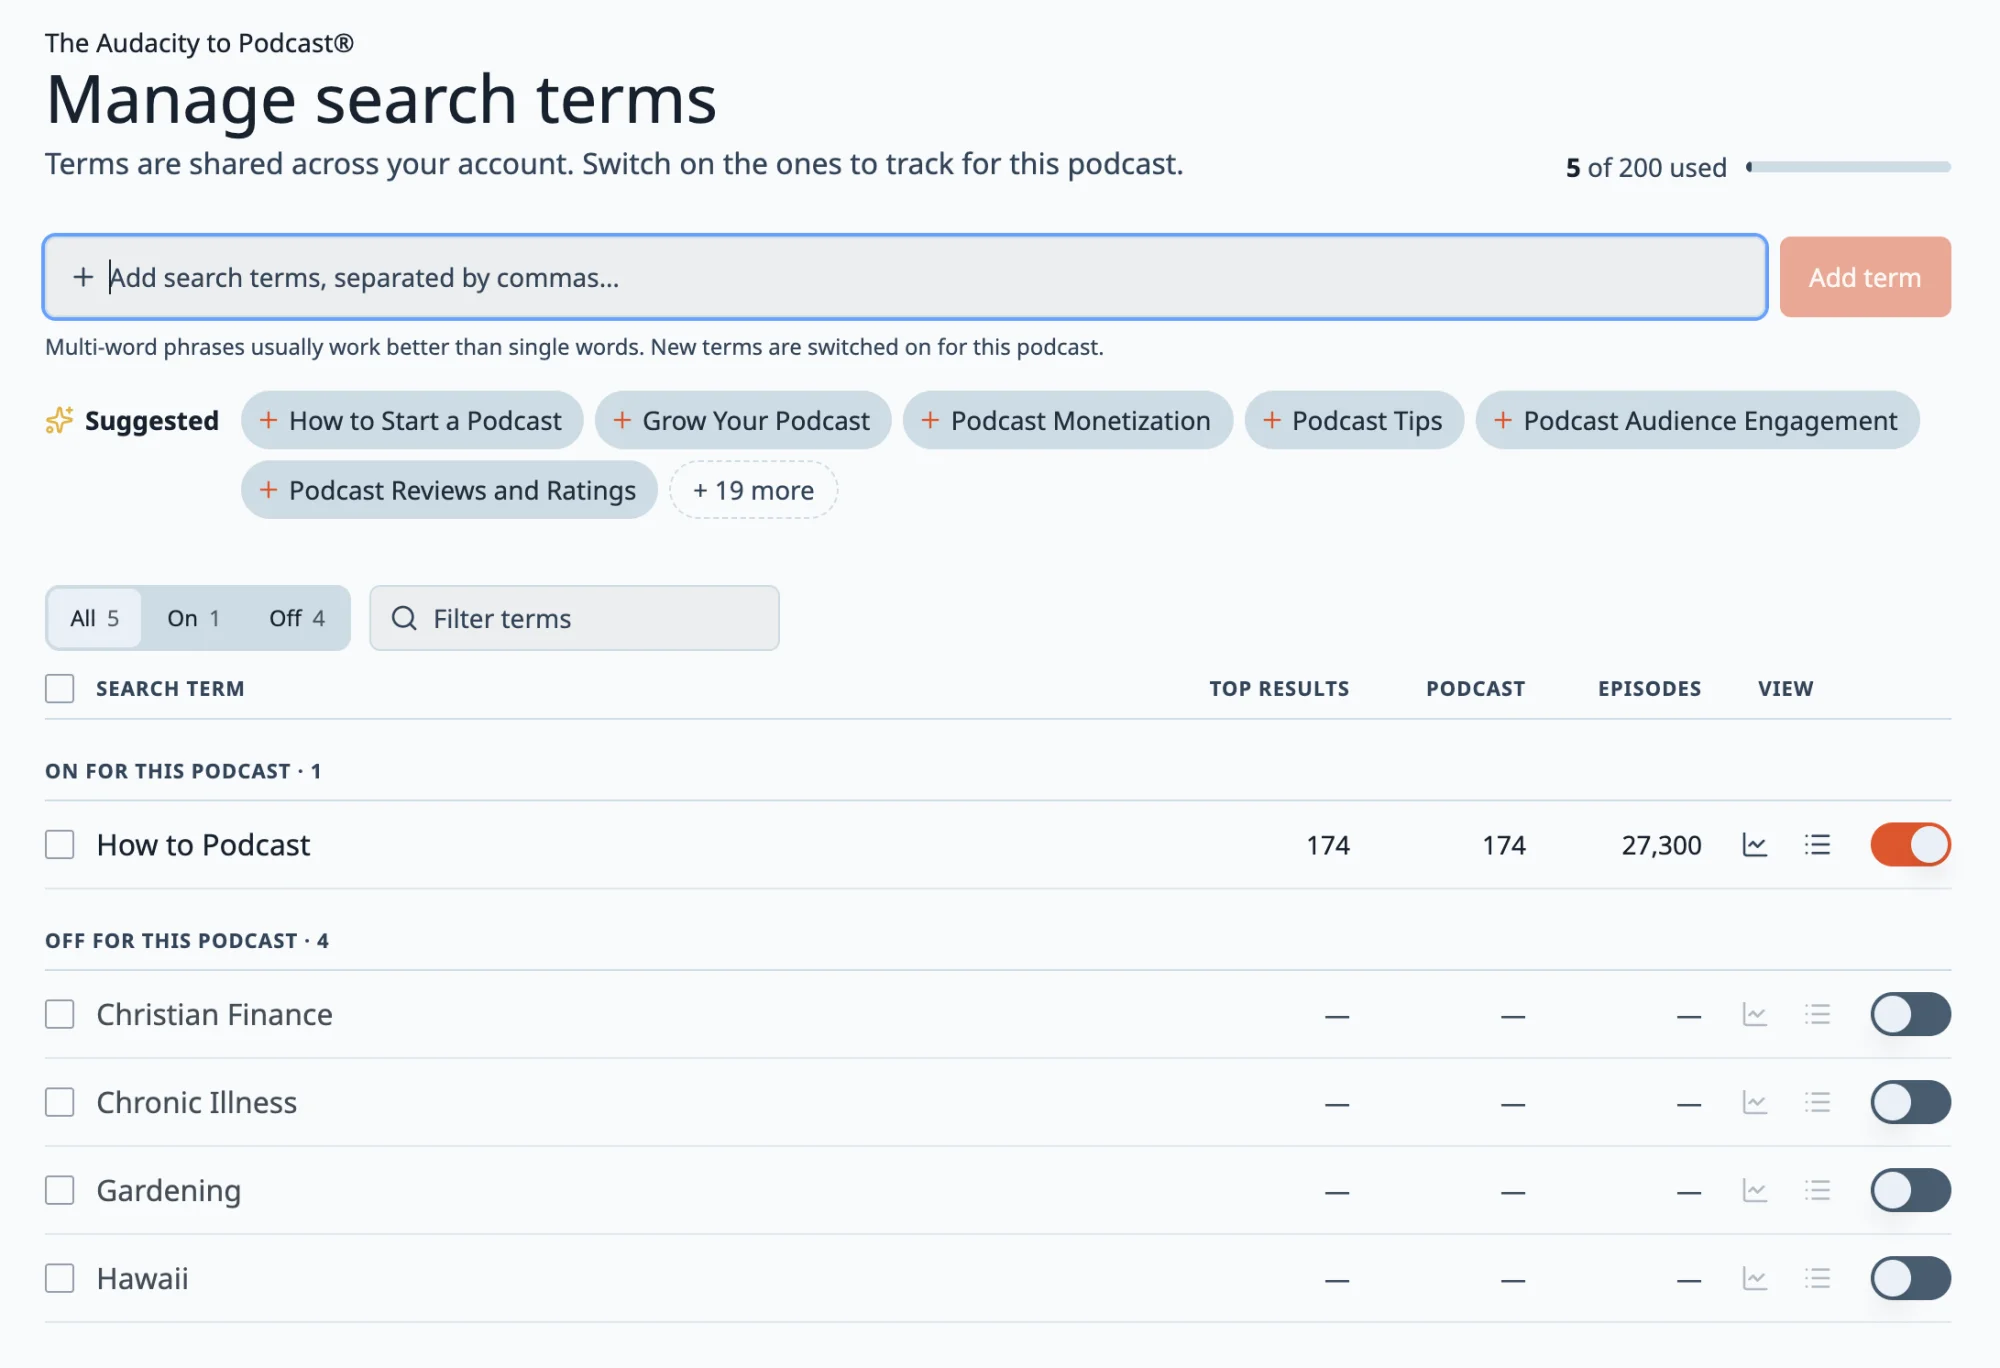Viewport: 2000px width, 1368px height.
Task: Open trend chart icon for How to Podcast
Action: coord(1754,845)
